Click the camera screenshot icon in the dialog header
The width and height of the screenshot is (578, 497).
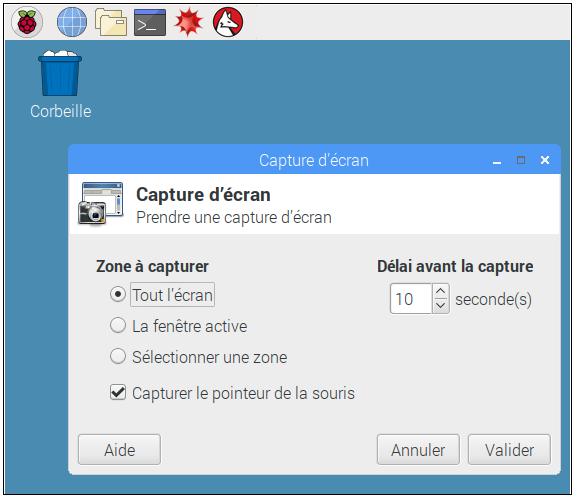click(100, 203)
